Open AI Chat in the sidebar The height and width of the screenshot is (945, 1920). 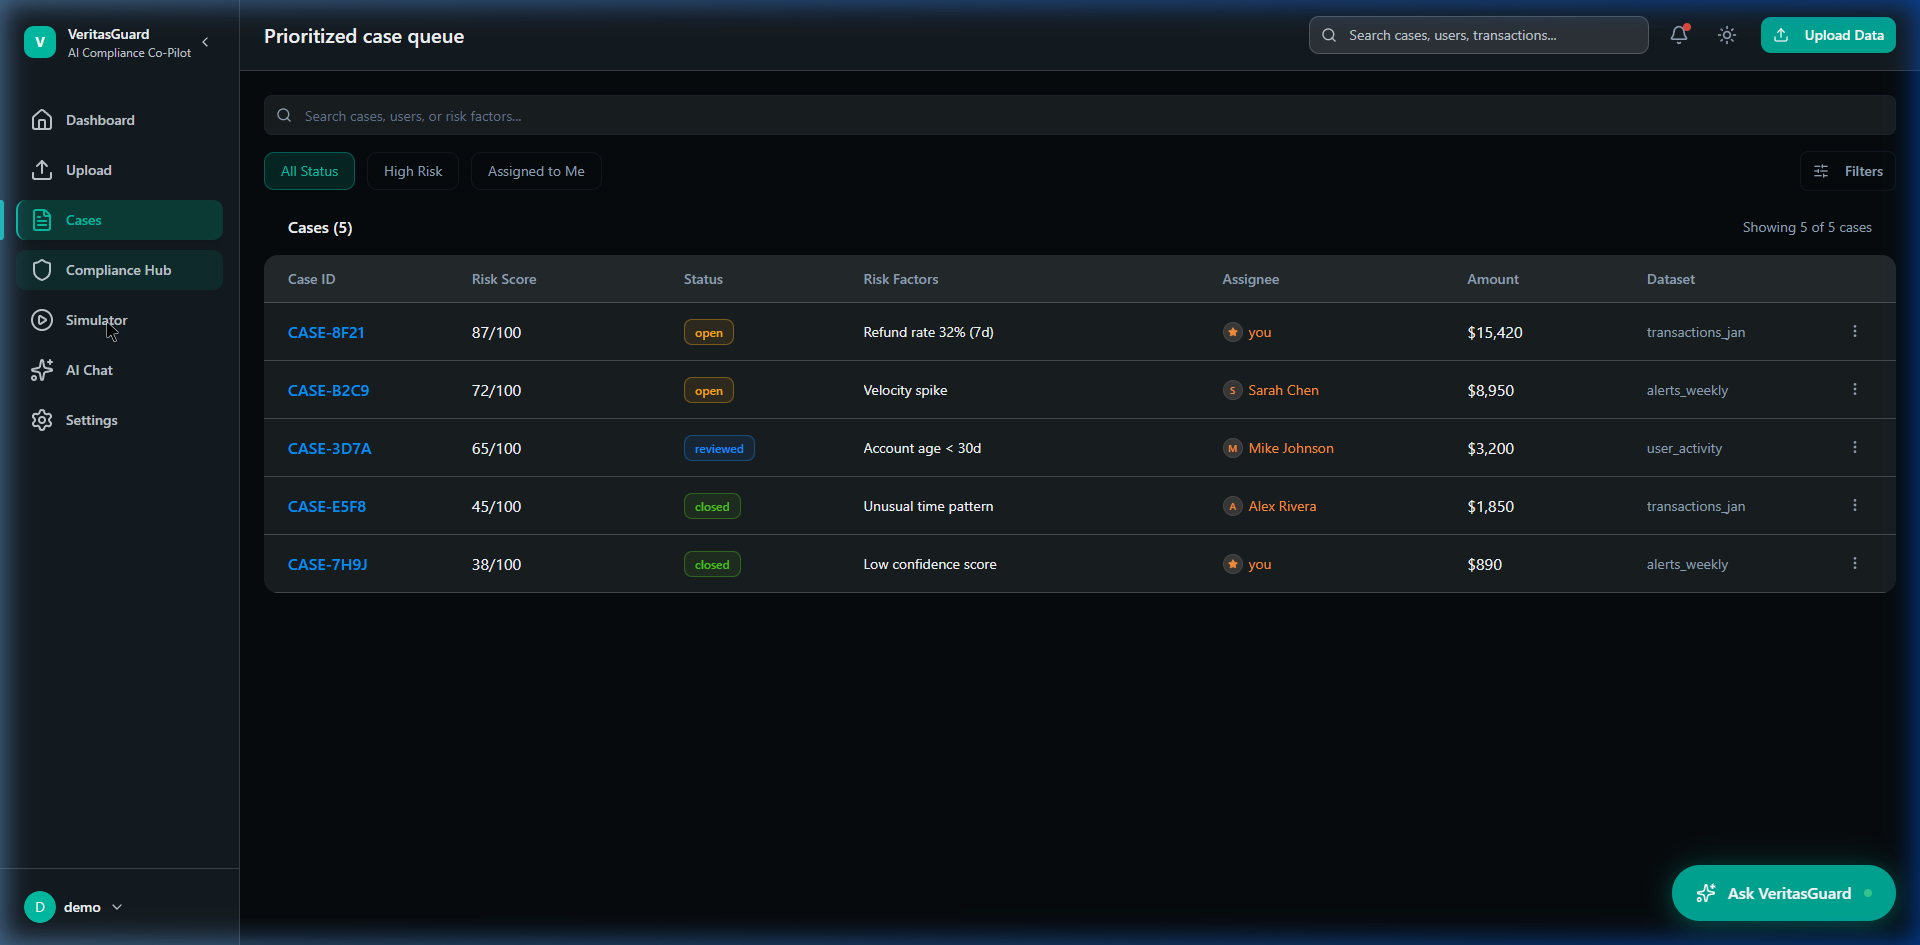coord(88,369)
